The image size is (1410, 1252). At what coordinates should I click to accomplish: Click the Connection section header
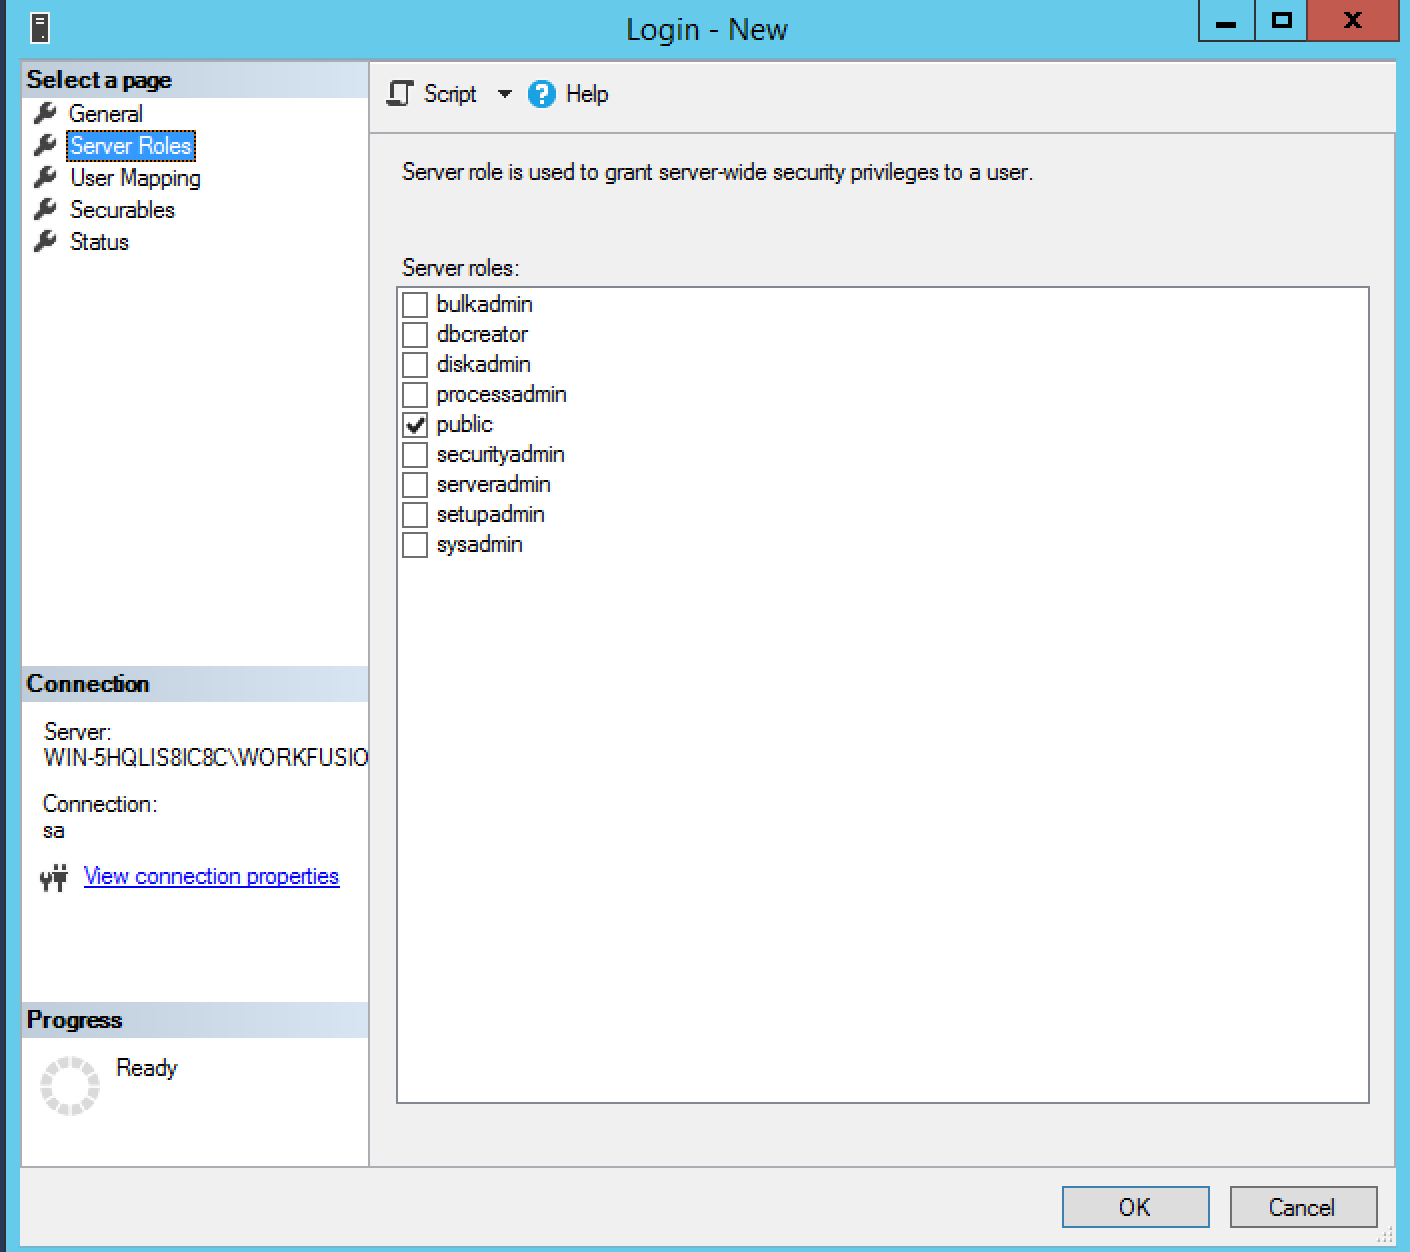(195, 684)
